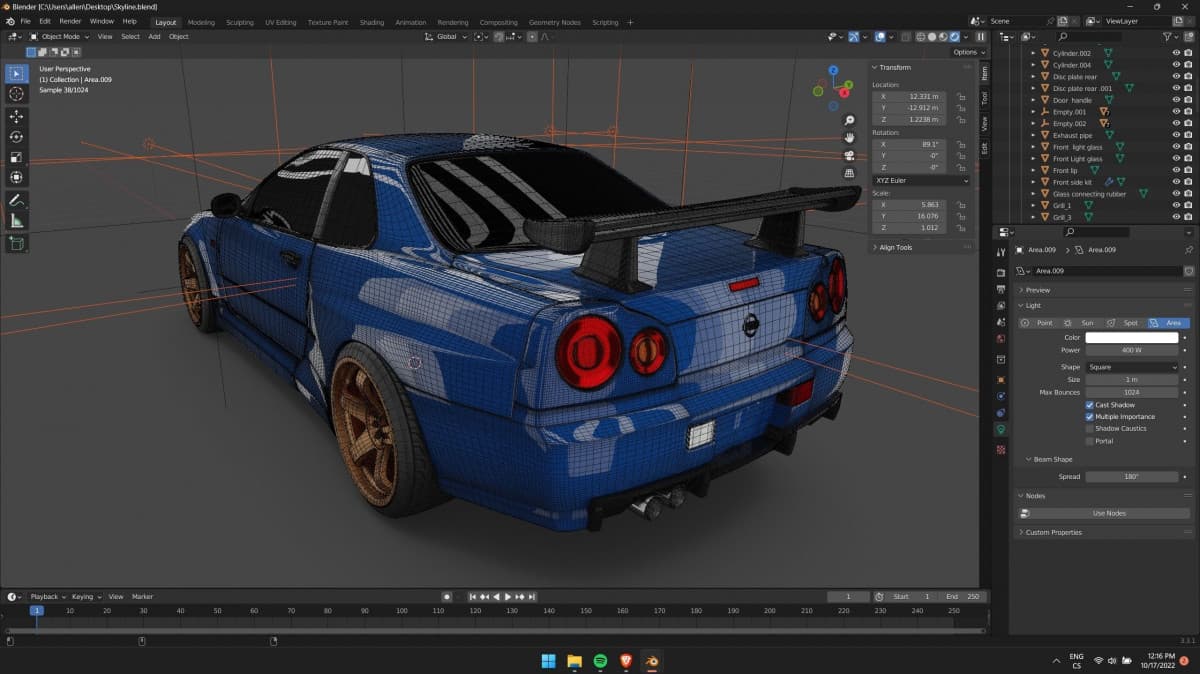Open the XYZ Euler rotation mode dropdown
1200x674 pixels.
(x=921, y=181)
